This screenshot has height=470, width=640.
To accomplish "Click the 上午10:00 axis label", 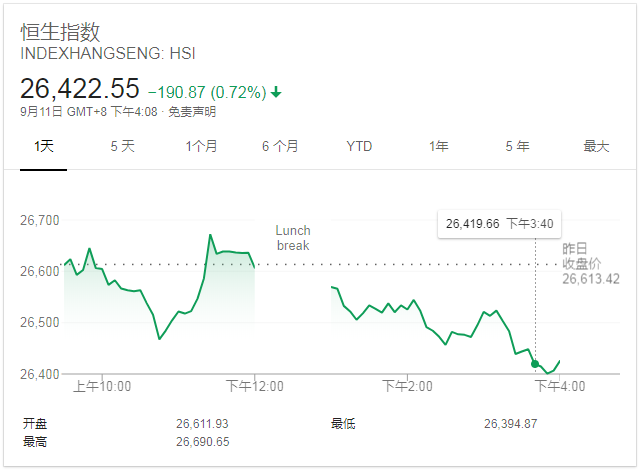I will 102,386.
